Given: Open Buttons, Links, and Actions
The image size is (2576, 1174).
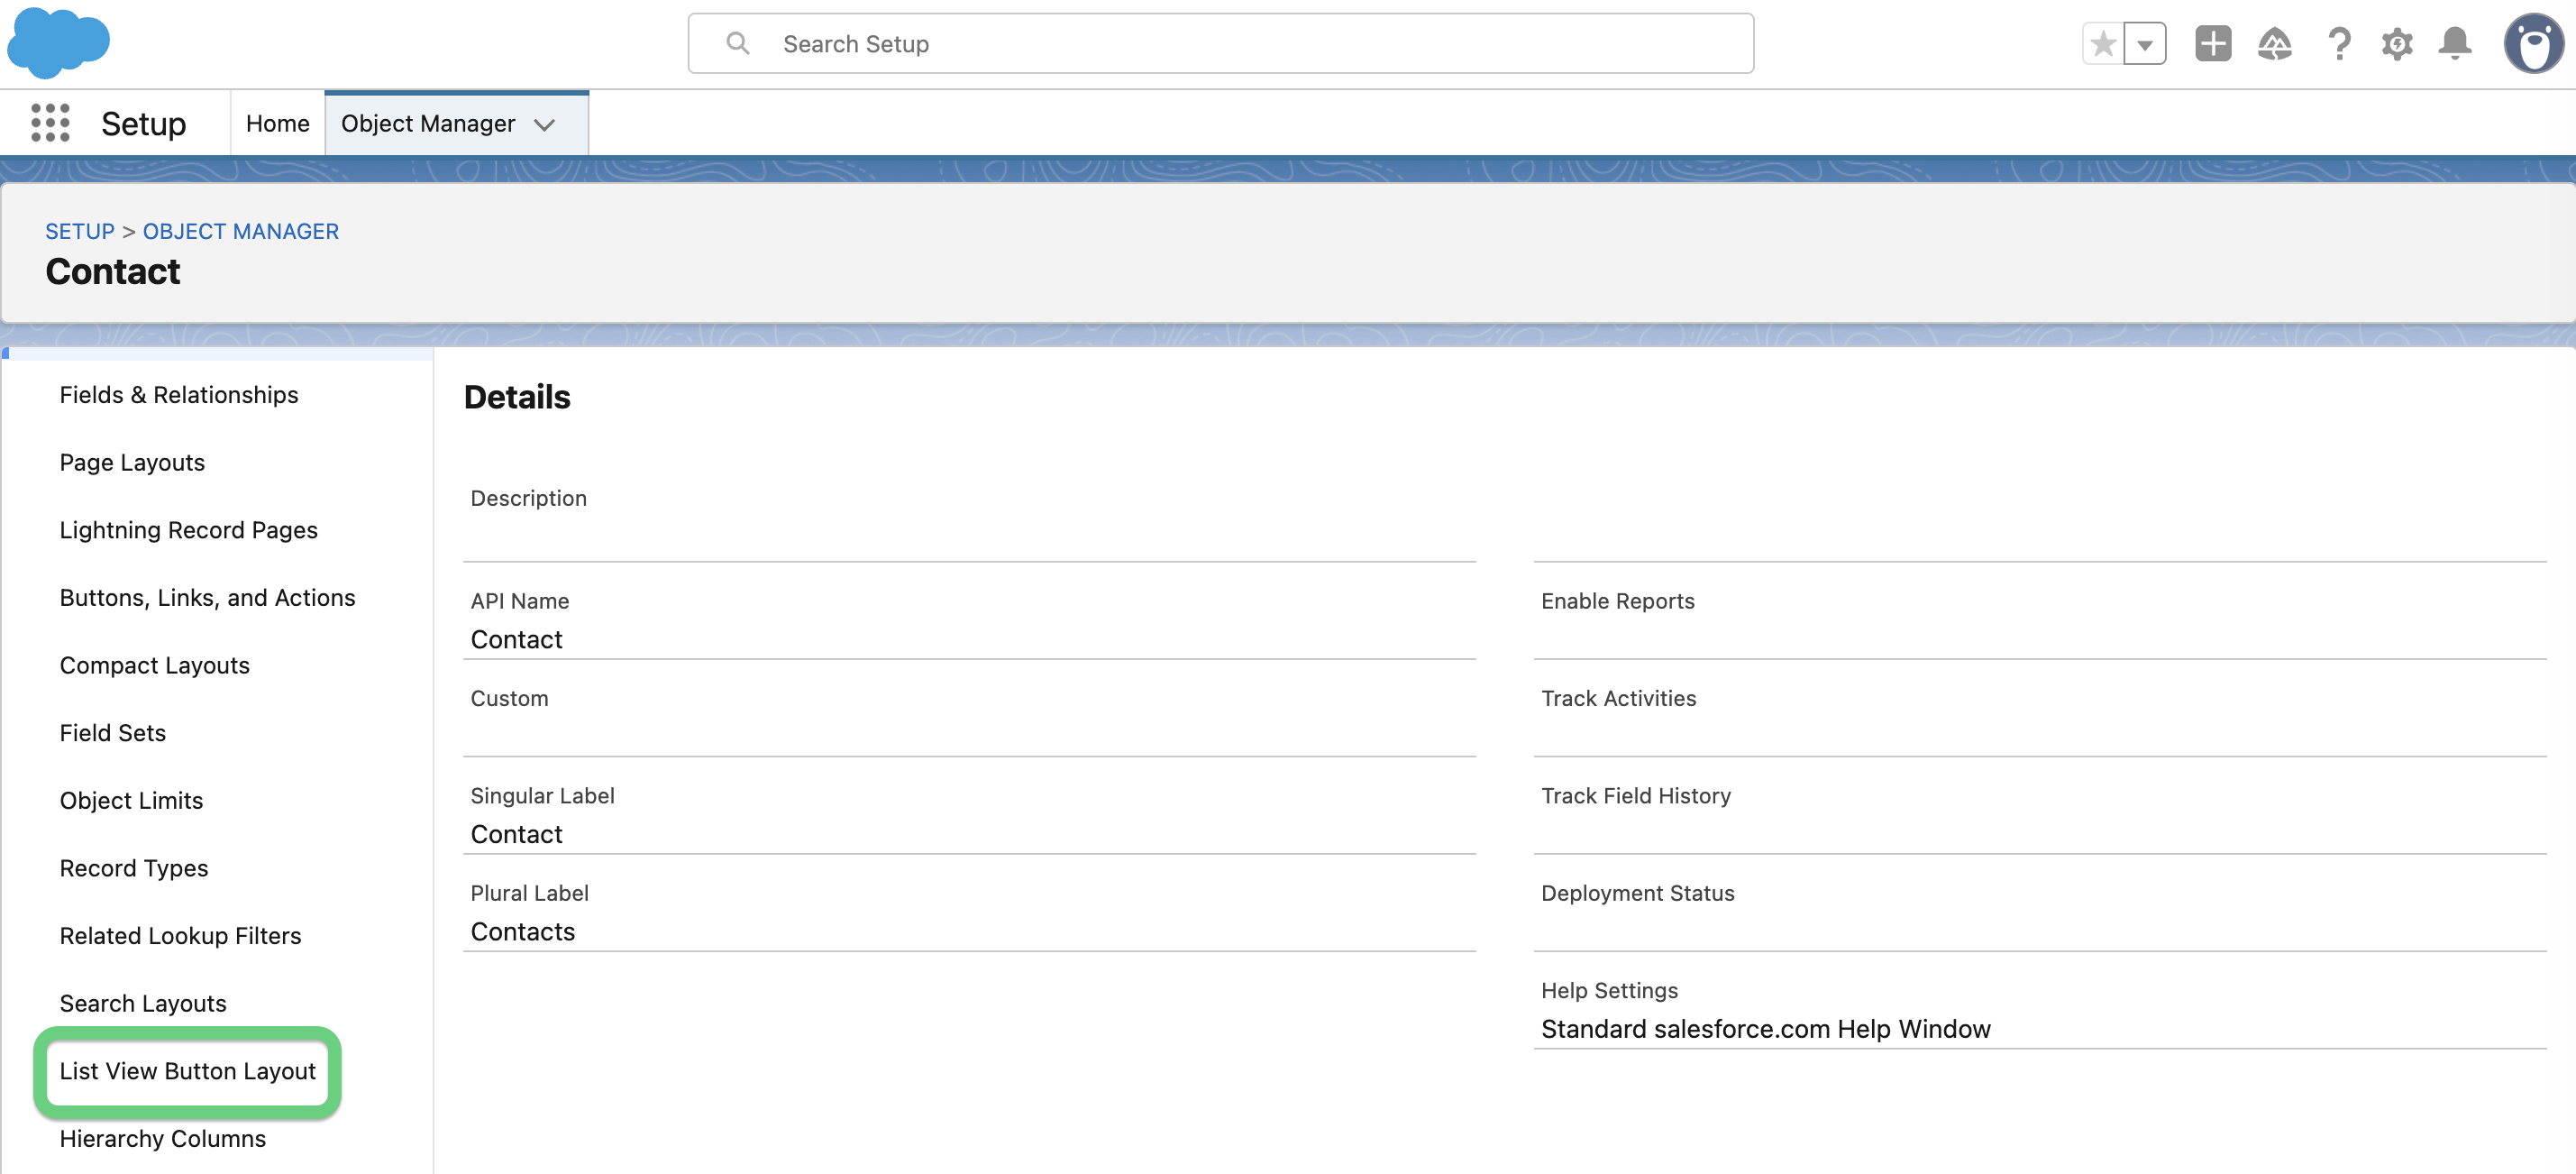Looking at the screenshot, I should coord(207,598).
